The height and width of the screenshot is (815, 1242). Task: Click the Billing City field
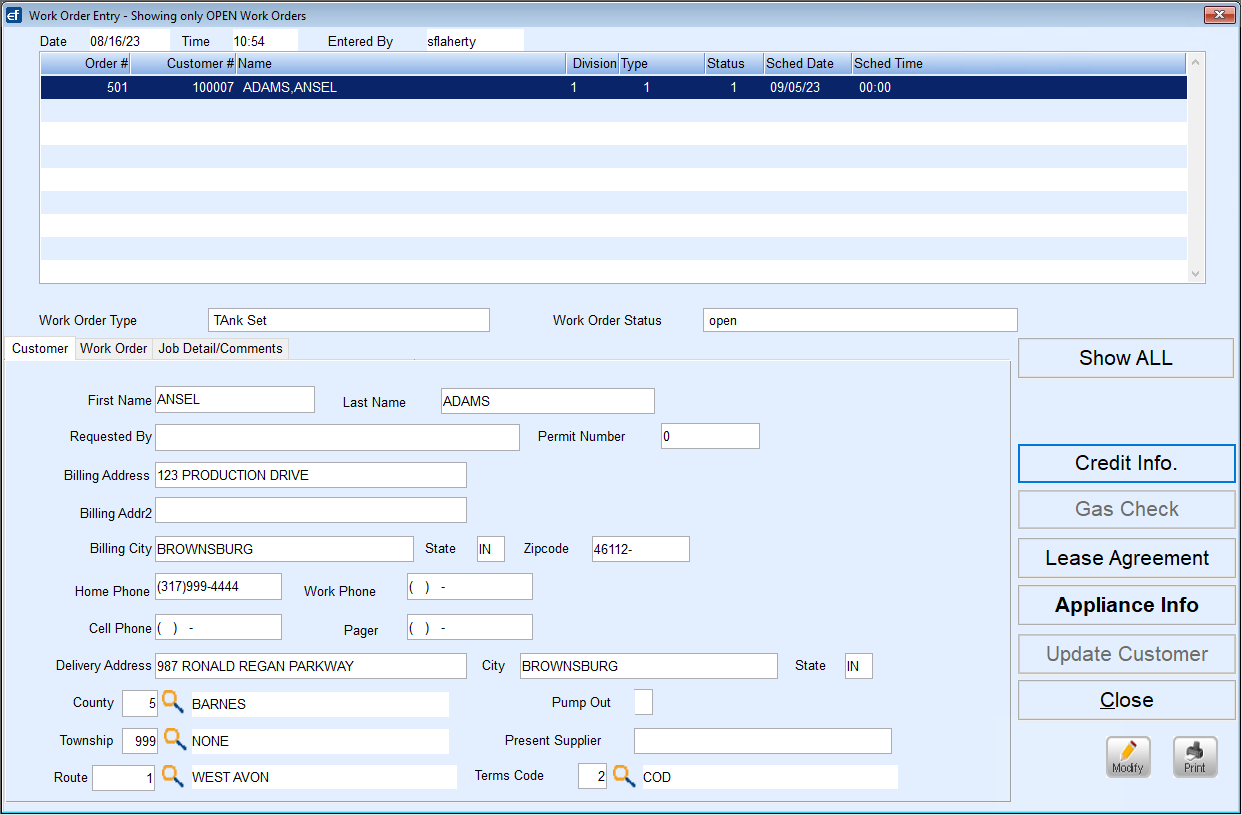coord(284,549)
